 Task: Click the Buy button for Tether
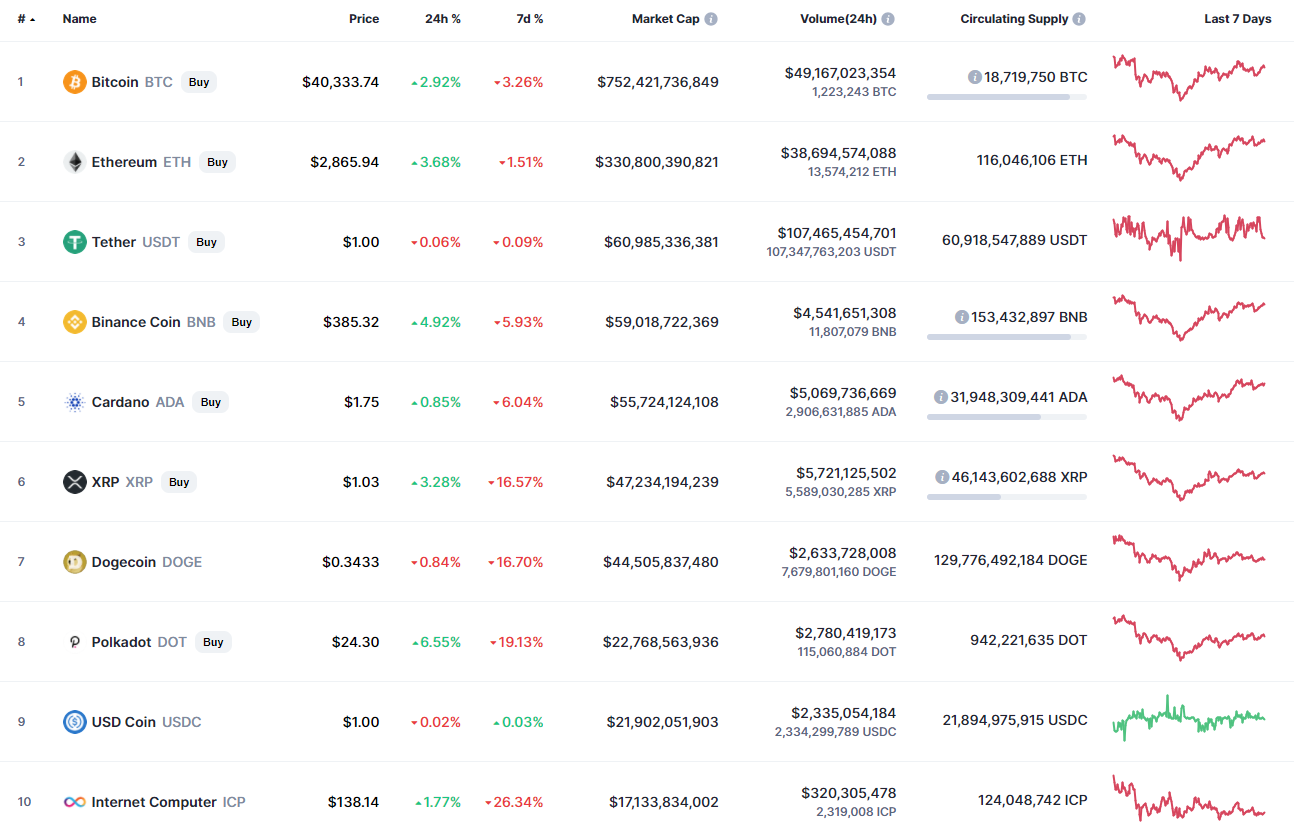pyautogui.click(x=206, y=242)
